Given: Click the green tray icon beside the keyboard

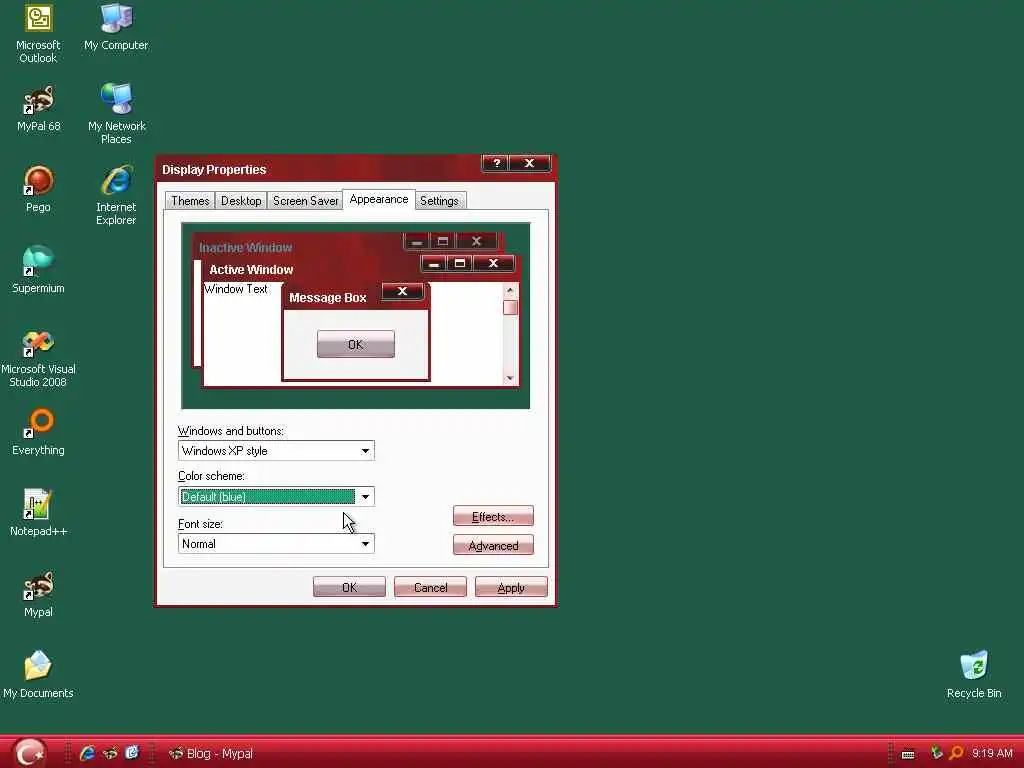Looking at the screenshot, I should (x=936, y=753).
